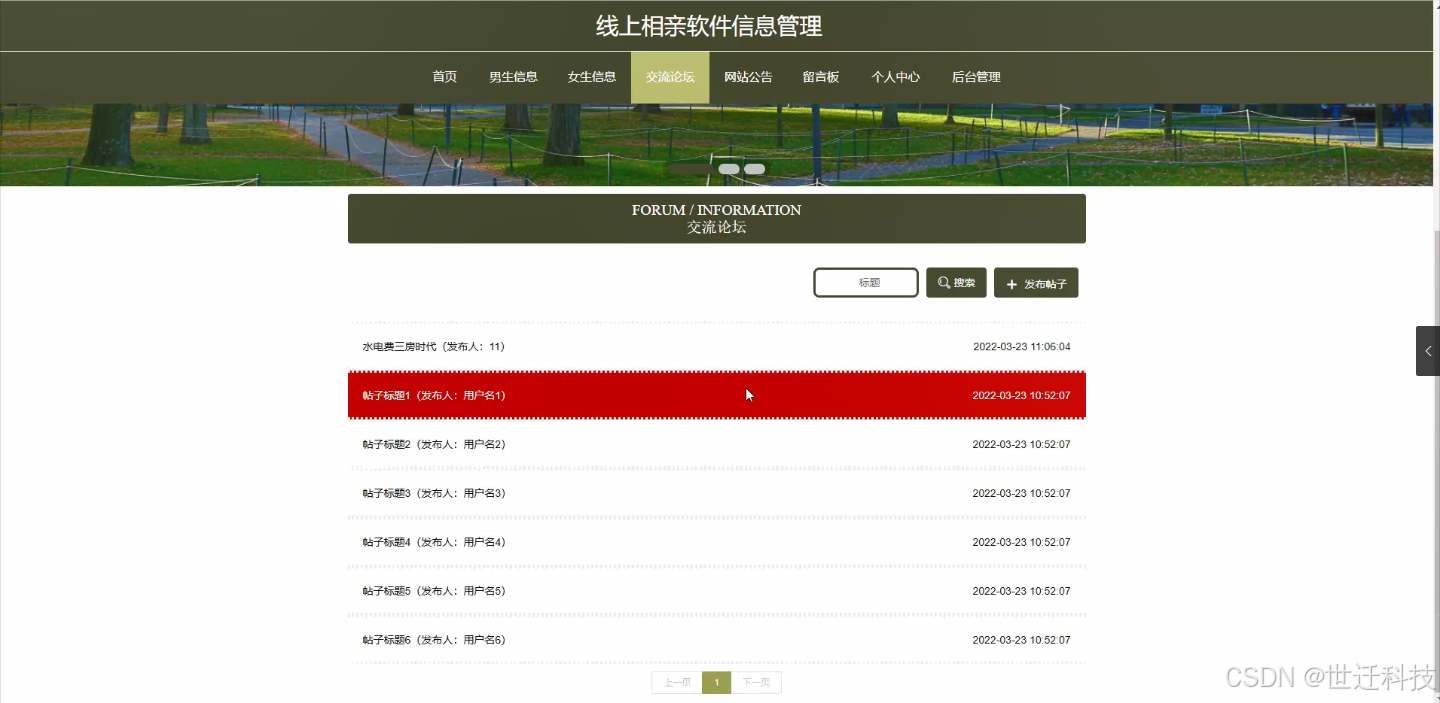The height and width of the screenshot is (703, 1440).
Task: Open the 女生信息 page
Action: coord(591,76)
